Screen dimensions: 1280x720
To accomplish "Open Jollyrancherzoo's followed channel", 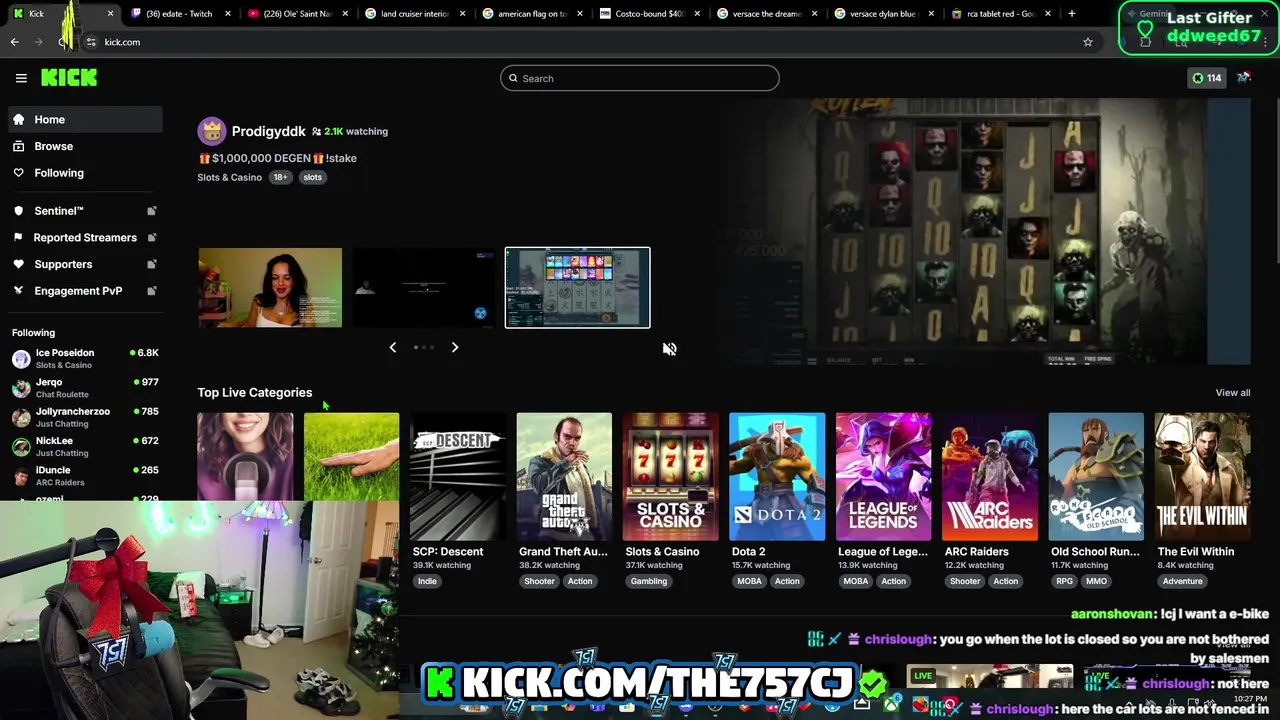I will click(85, 417).
